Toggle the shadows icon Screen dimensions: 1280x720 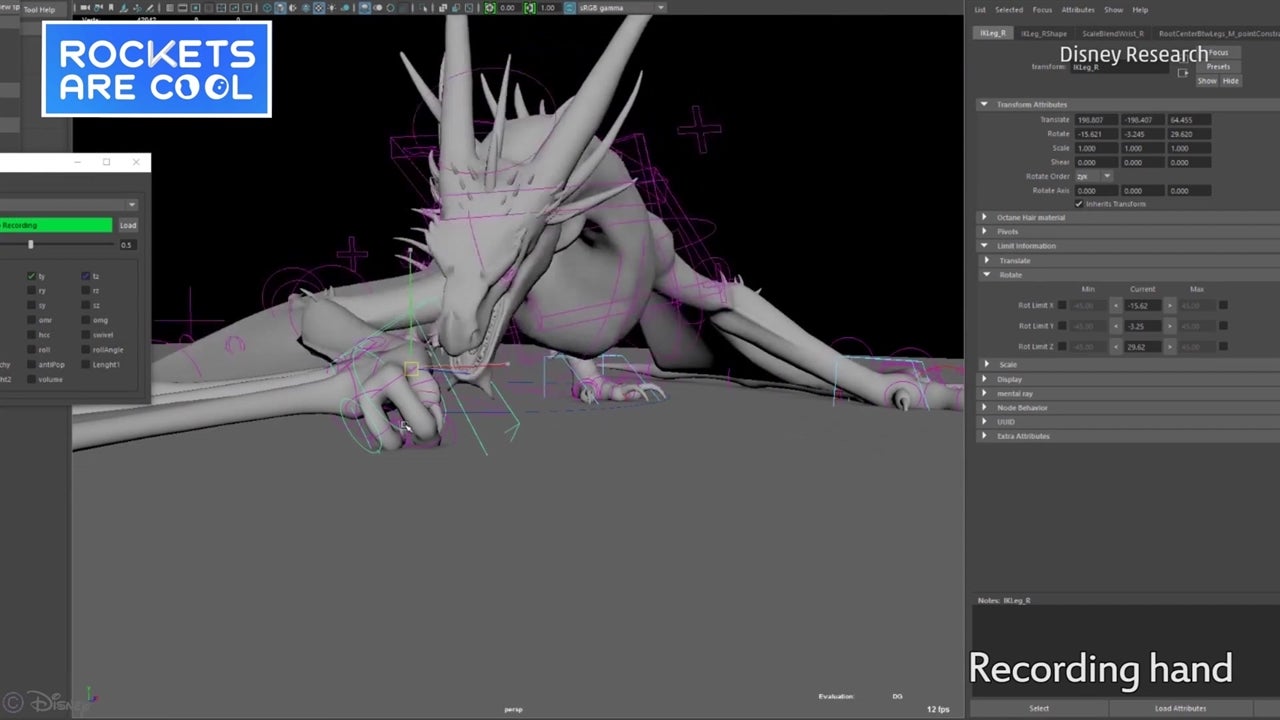pos(346,7)
